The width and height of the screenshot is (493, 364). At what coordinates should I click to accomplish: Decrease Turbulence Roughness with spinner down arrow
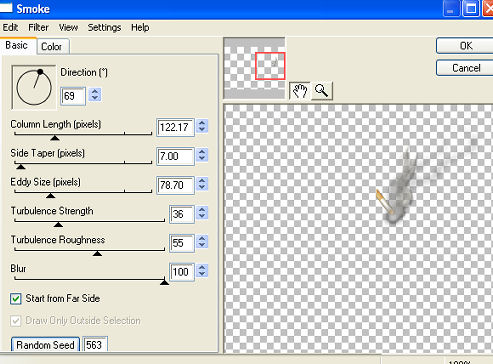[x=202, y=246]
